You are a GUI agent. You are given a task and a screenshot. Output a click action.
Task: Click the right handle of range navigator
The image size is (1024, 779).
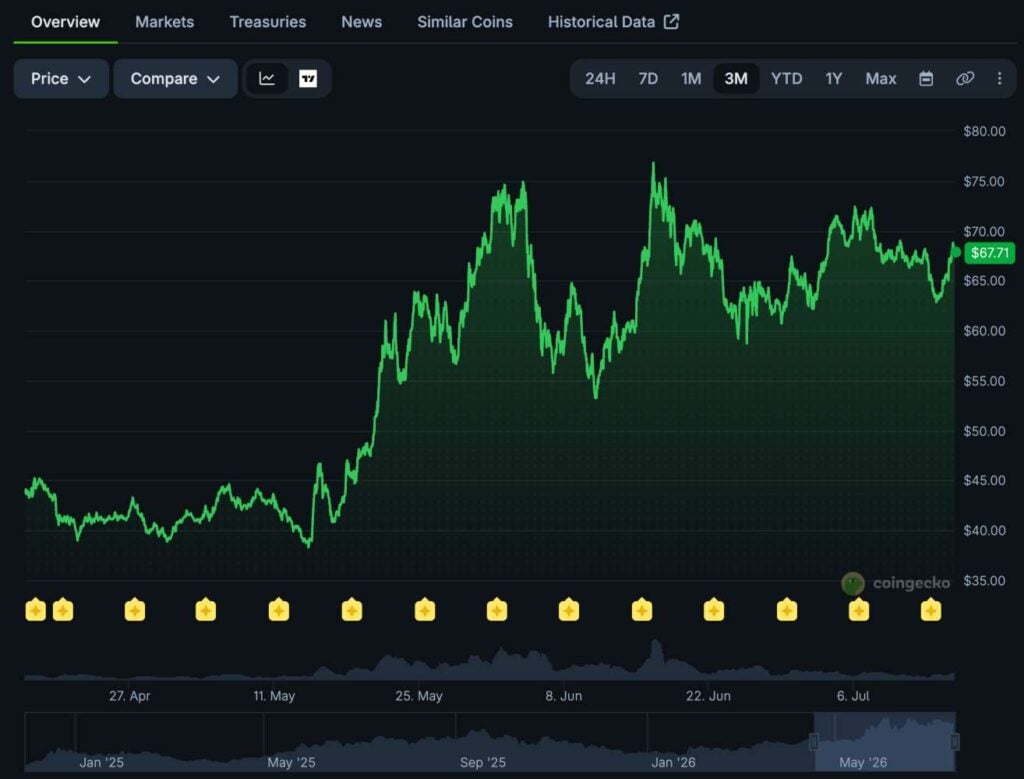955,742
